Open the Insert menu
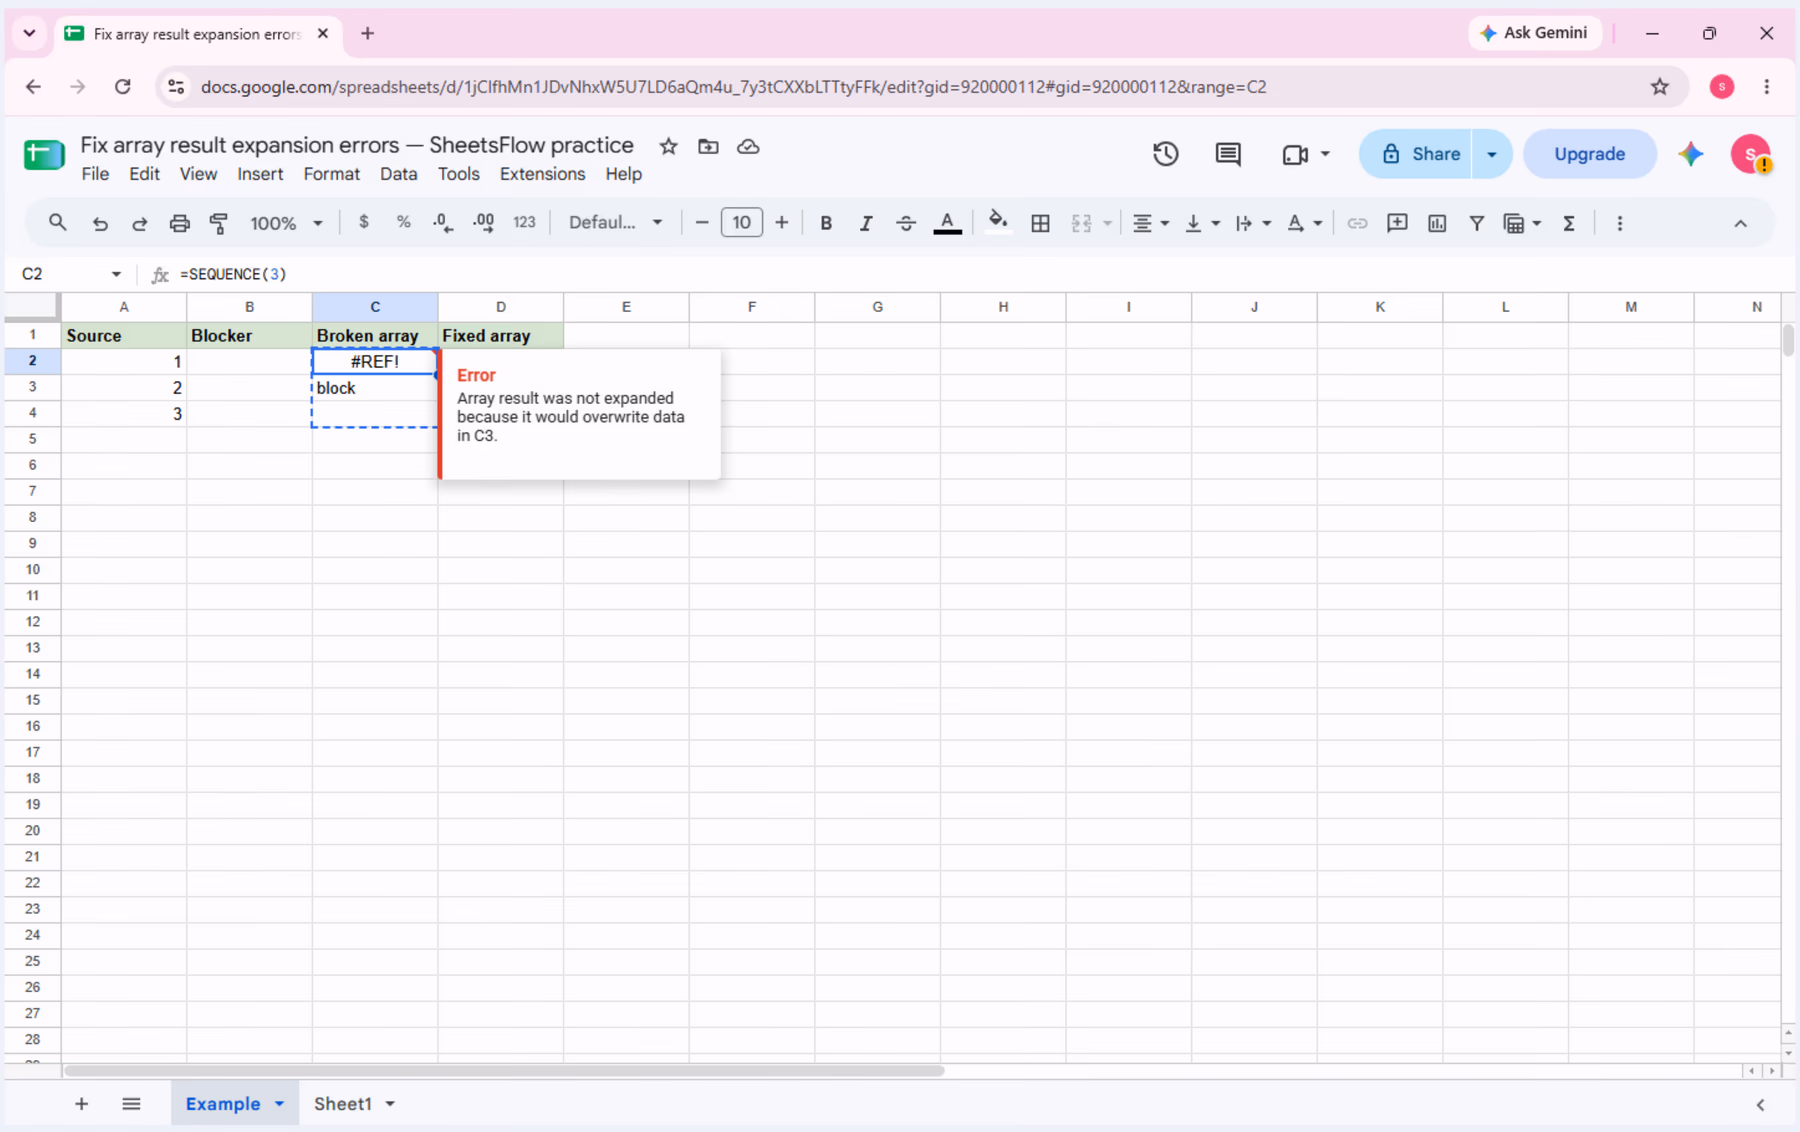 coord(260,174)
